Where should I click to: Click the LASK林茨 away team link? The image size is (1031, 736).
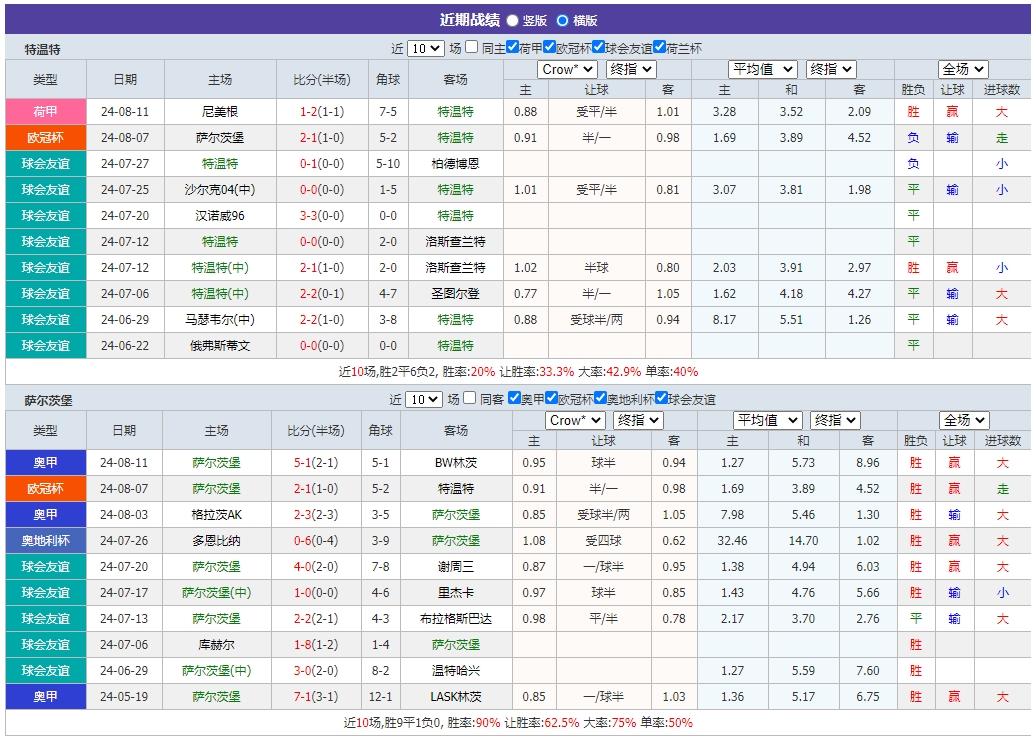point(457,696)
